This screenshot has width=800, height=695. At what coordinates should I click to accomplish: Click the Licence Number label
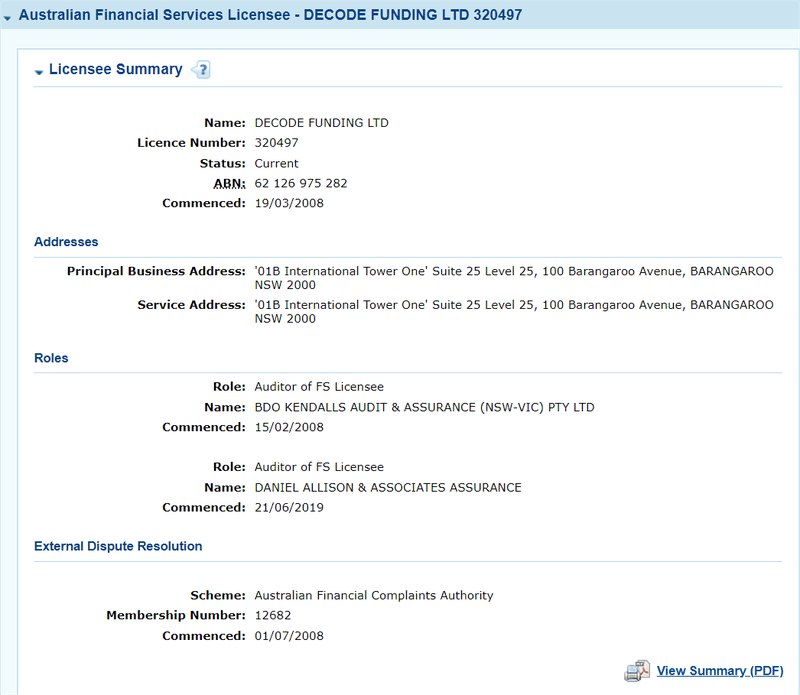pyautogui.click(x=191, y=143)
